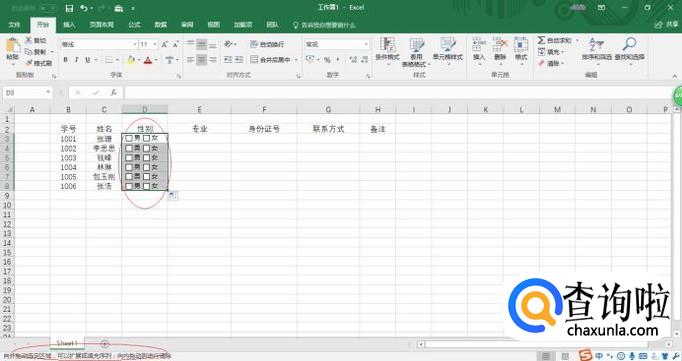Screen dimensions: 682x361
Task: Collapse the ribbon with the chevron
Action: [x=675, y=76]
